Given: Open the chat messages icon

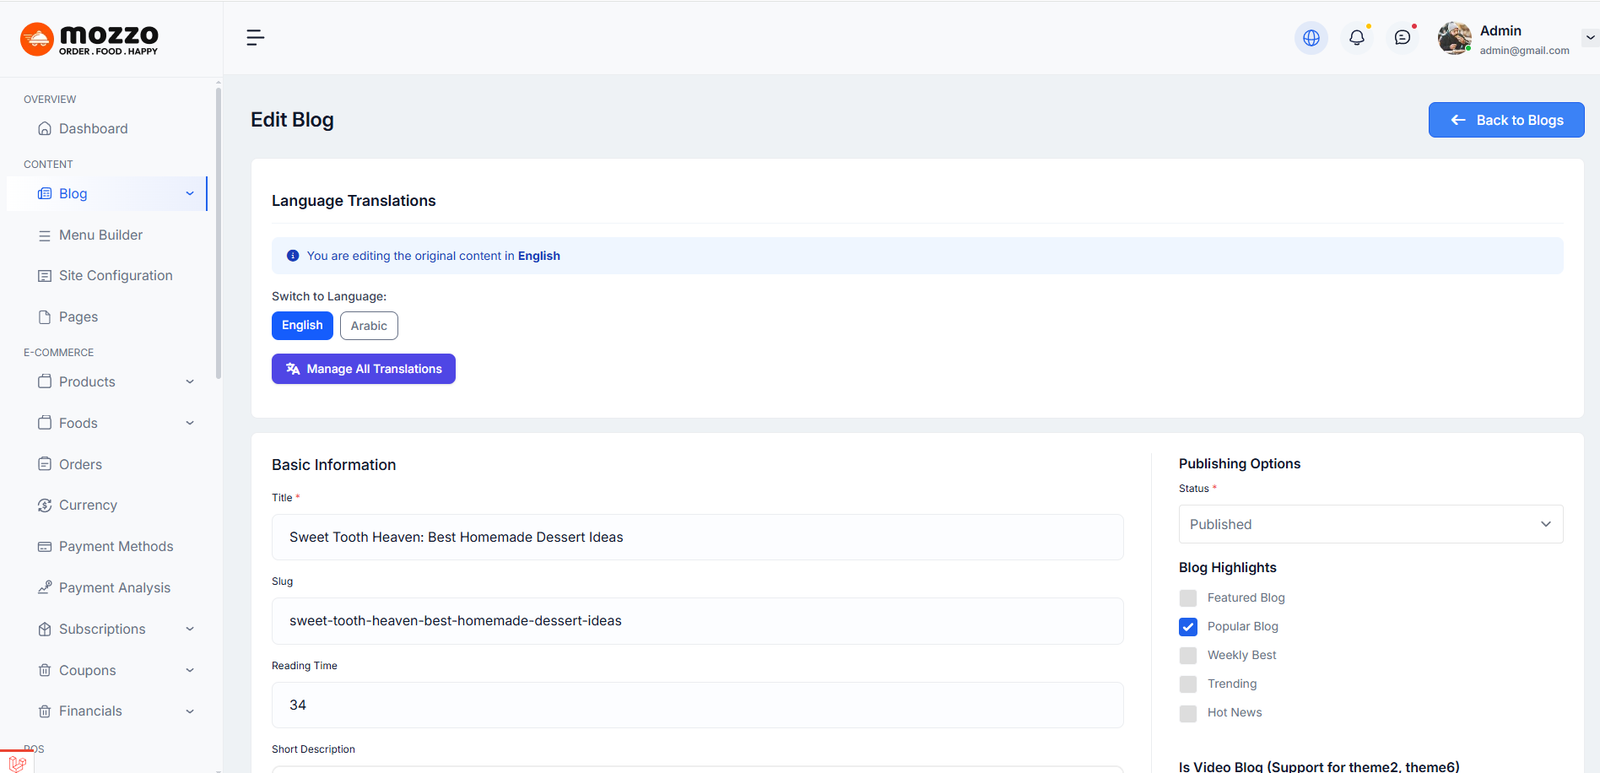Looking at the screenshot, I should click(x=1403, y=38).
